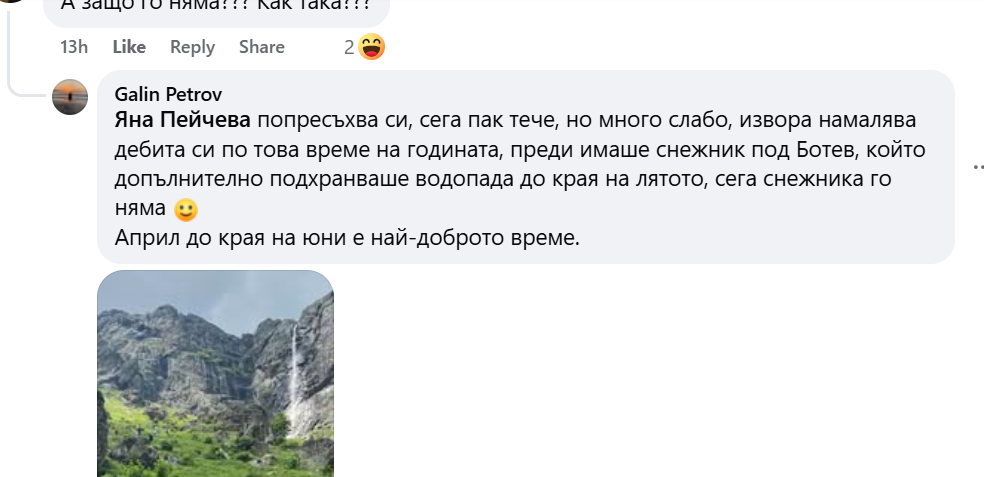Screen dimensions: 984x477
Task: Click the green meadow area in the photo
Action: click(x=188, y=439)
